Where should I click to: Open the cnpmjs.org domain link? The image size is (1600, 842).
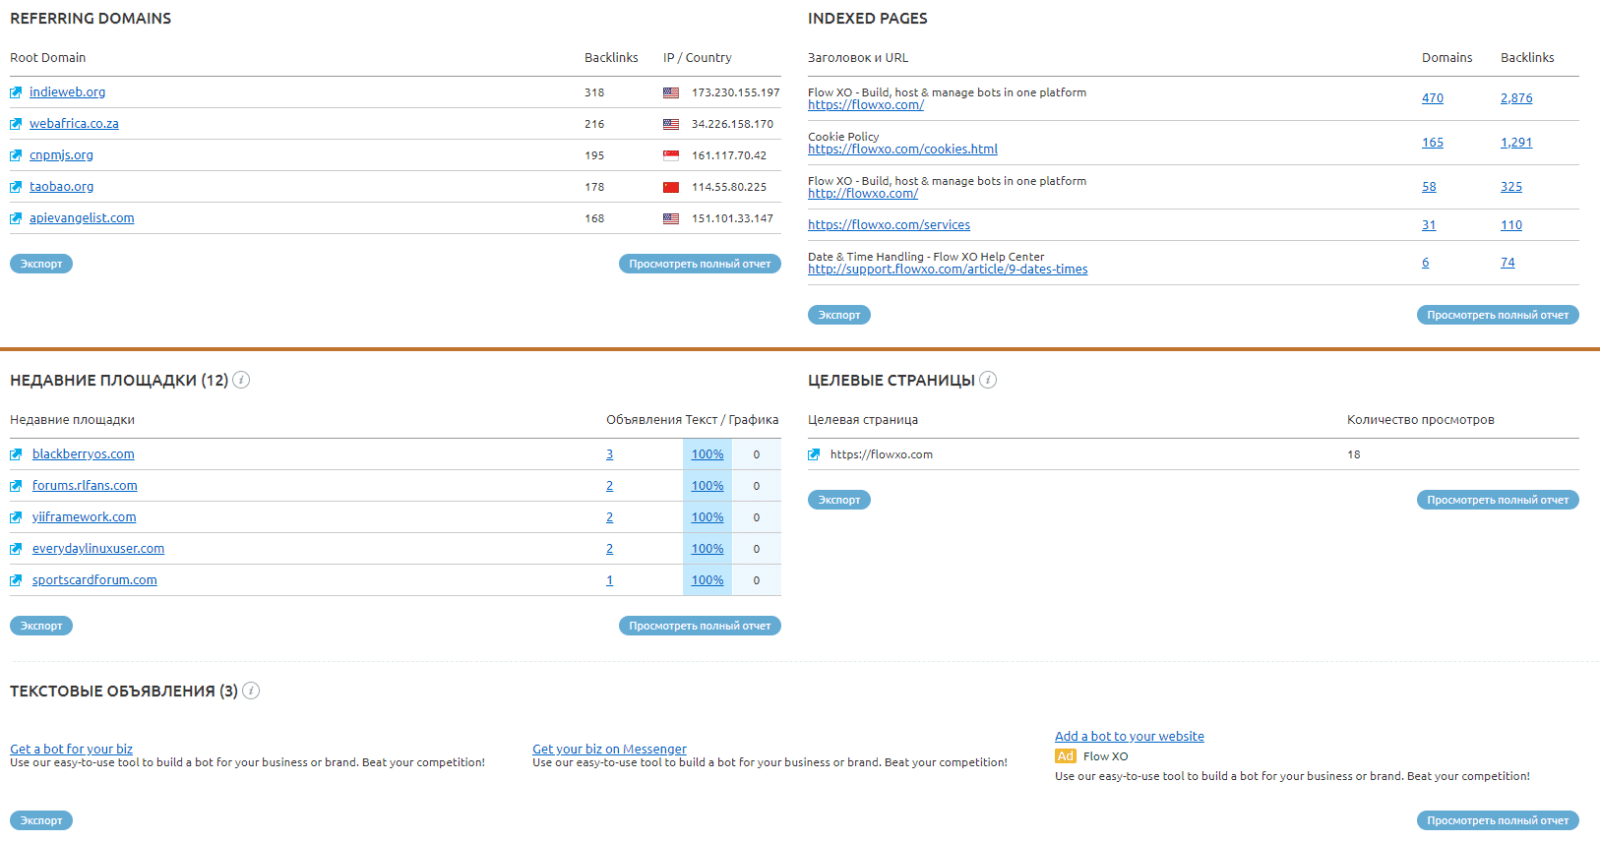pos(61,156)
